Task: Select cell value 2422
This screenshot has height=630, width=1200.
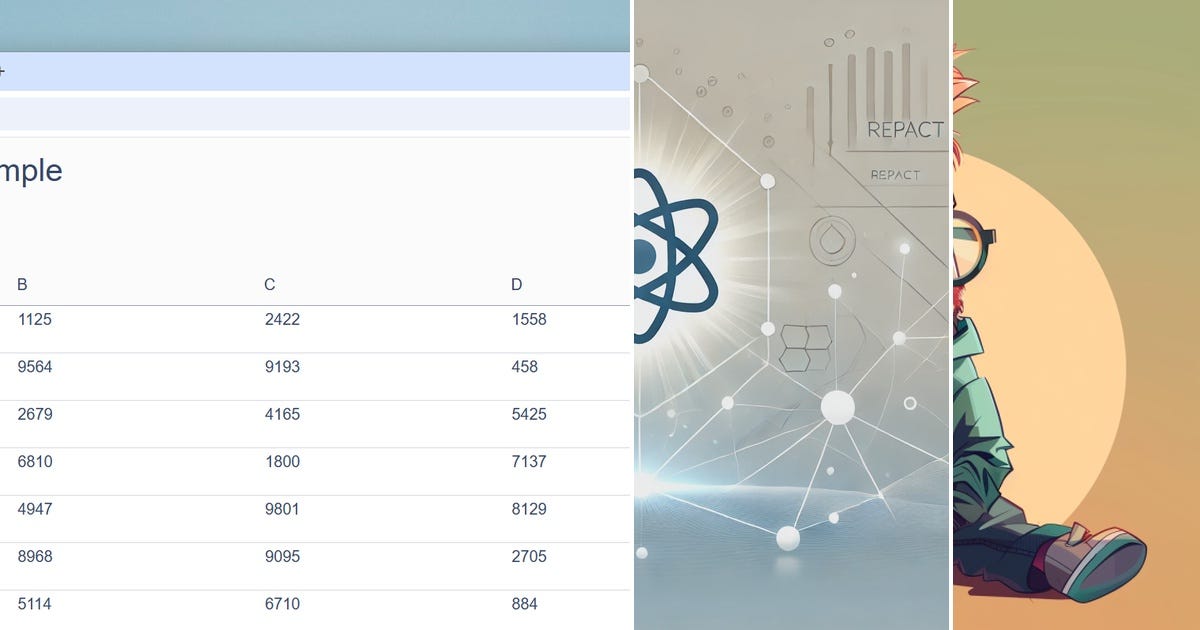Action: point(282,320)
